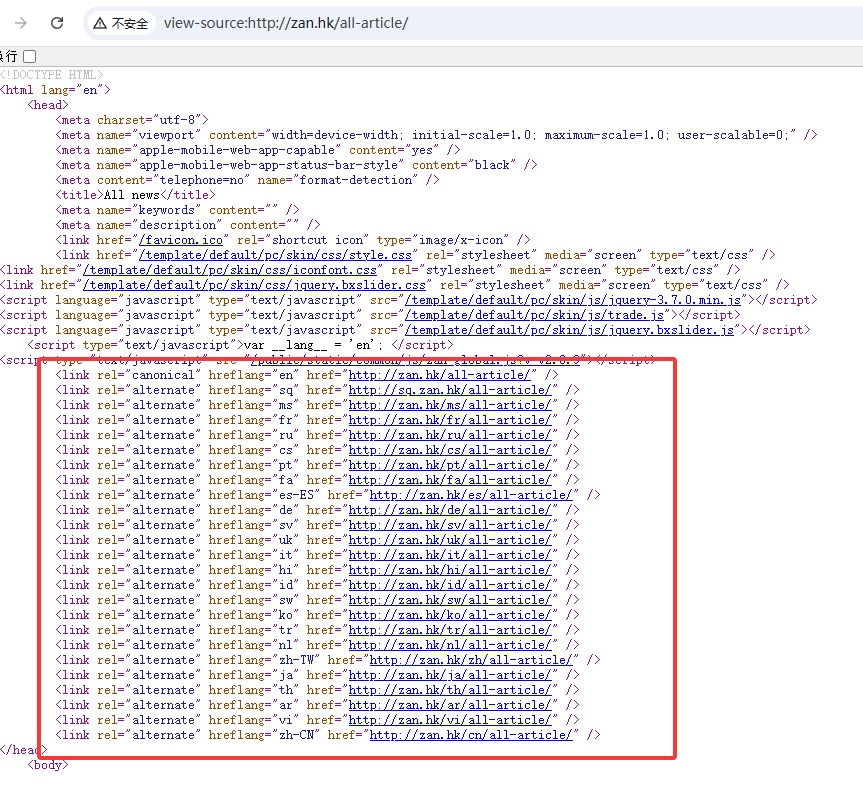The height and width of the screenshot is (785, 863).
Task: Open the trade.js script link
Action: (534, 315)
